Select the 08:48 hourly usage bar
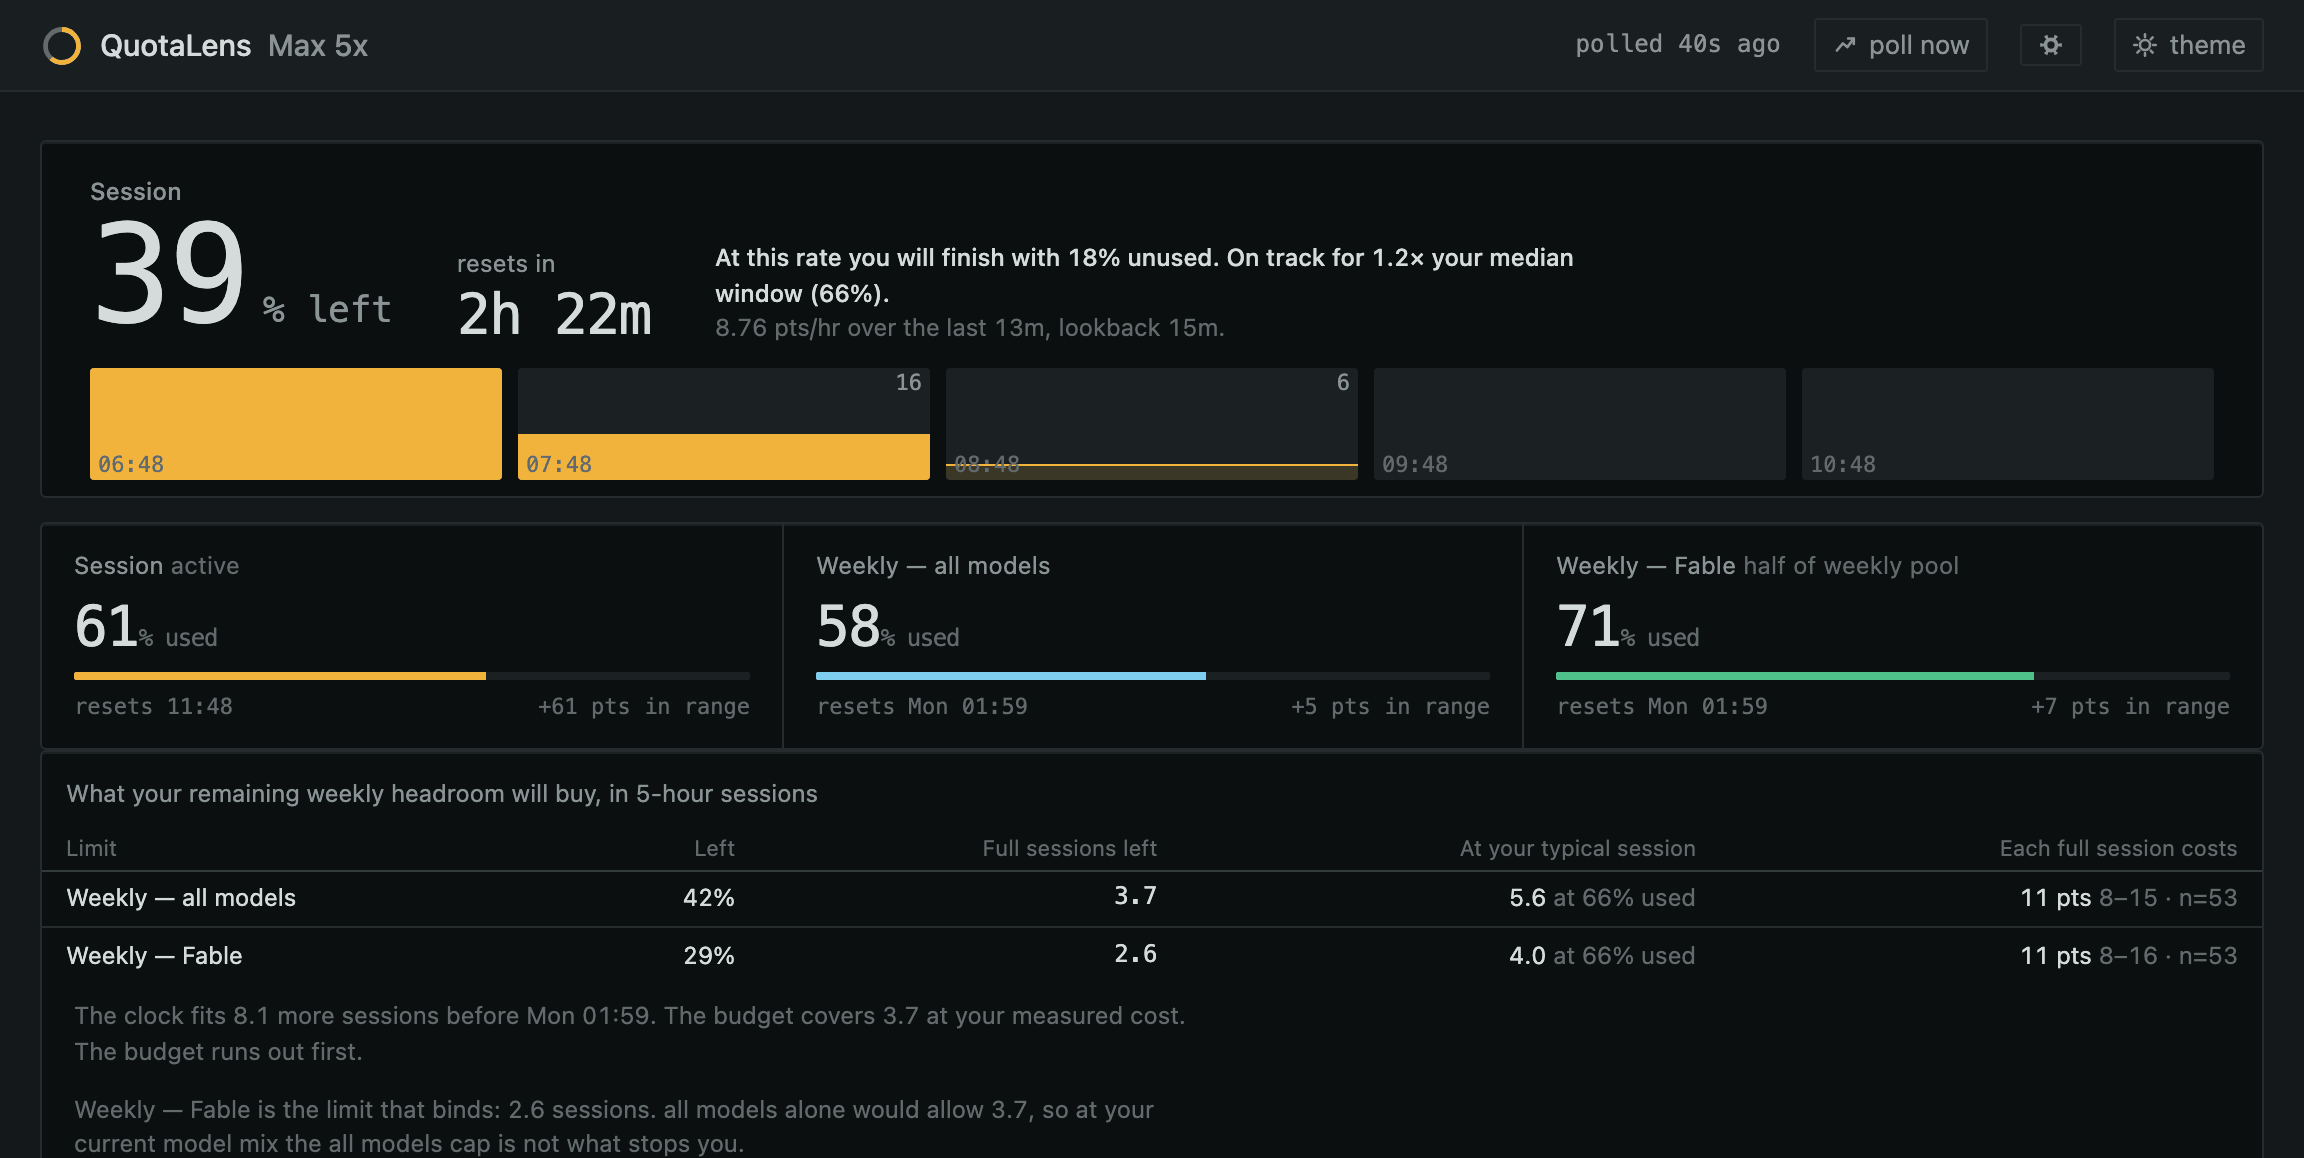This screenshot has height=1158, width=2304. coord(1152,424)
